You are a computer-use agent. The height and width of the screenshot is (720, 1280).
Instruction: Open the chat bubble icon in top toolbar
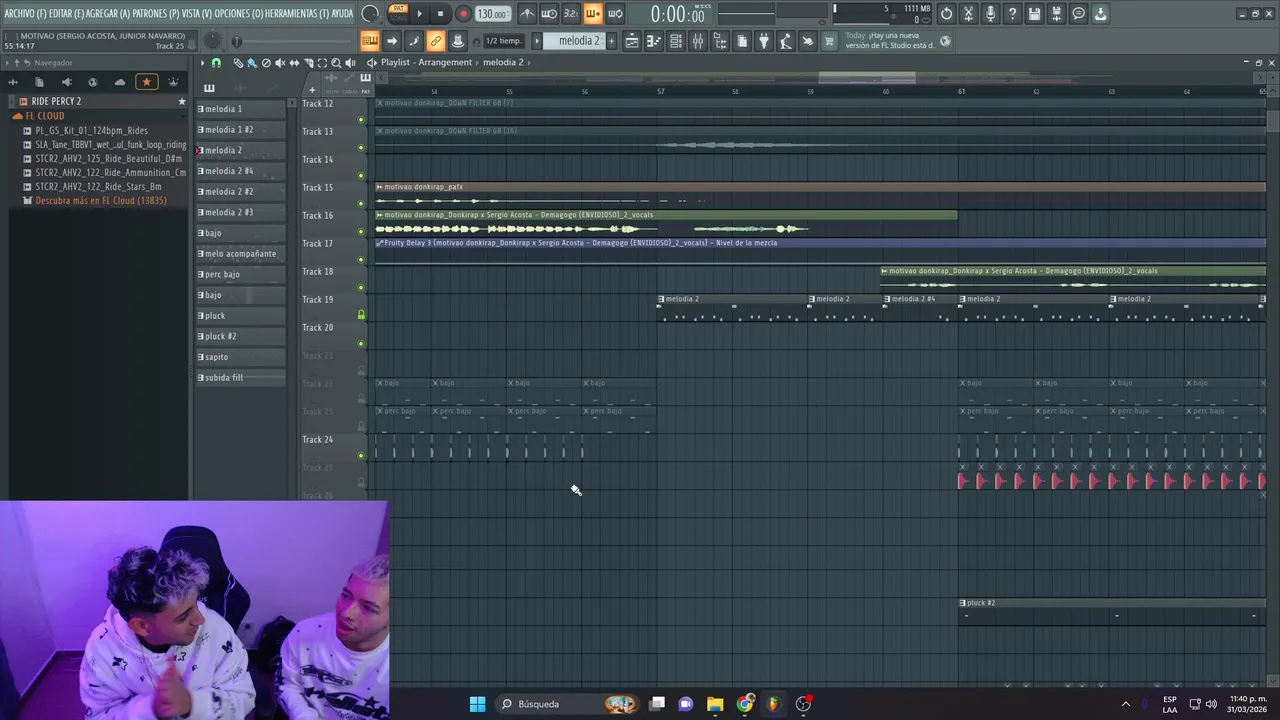pyautogui.click(x=1079, y=13)
